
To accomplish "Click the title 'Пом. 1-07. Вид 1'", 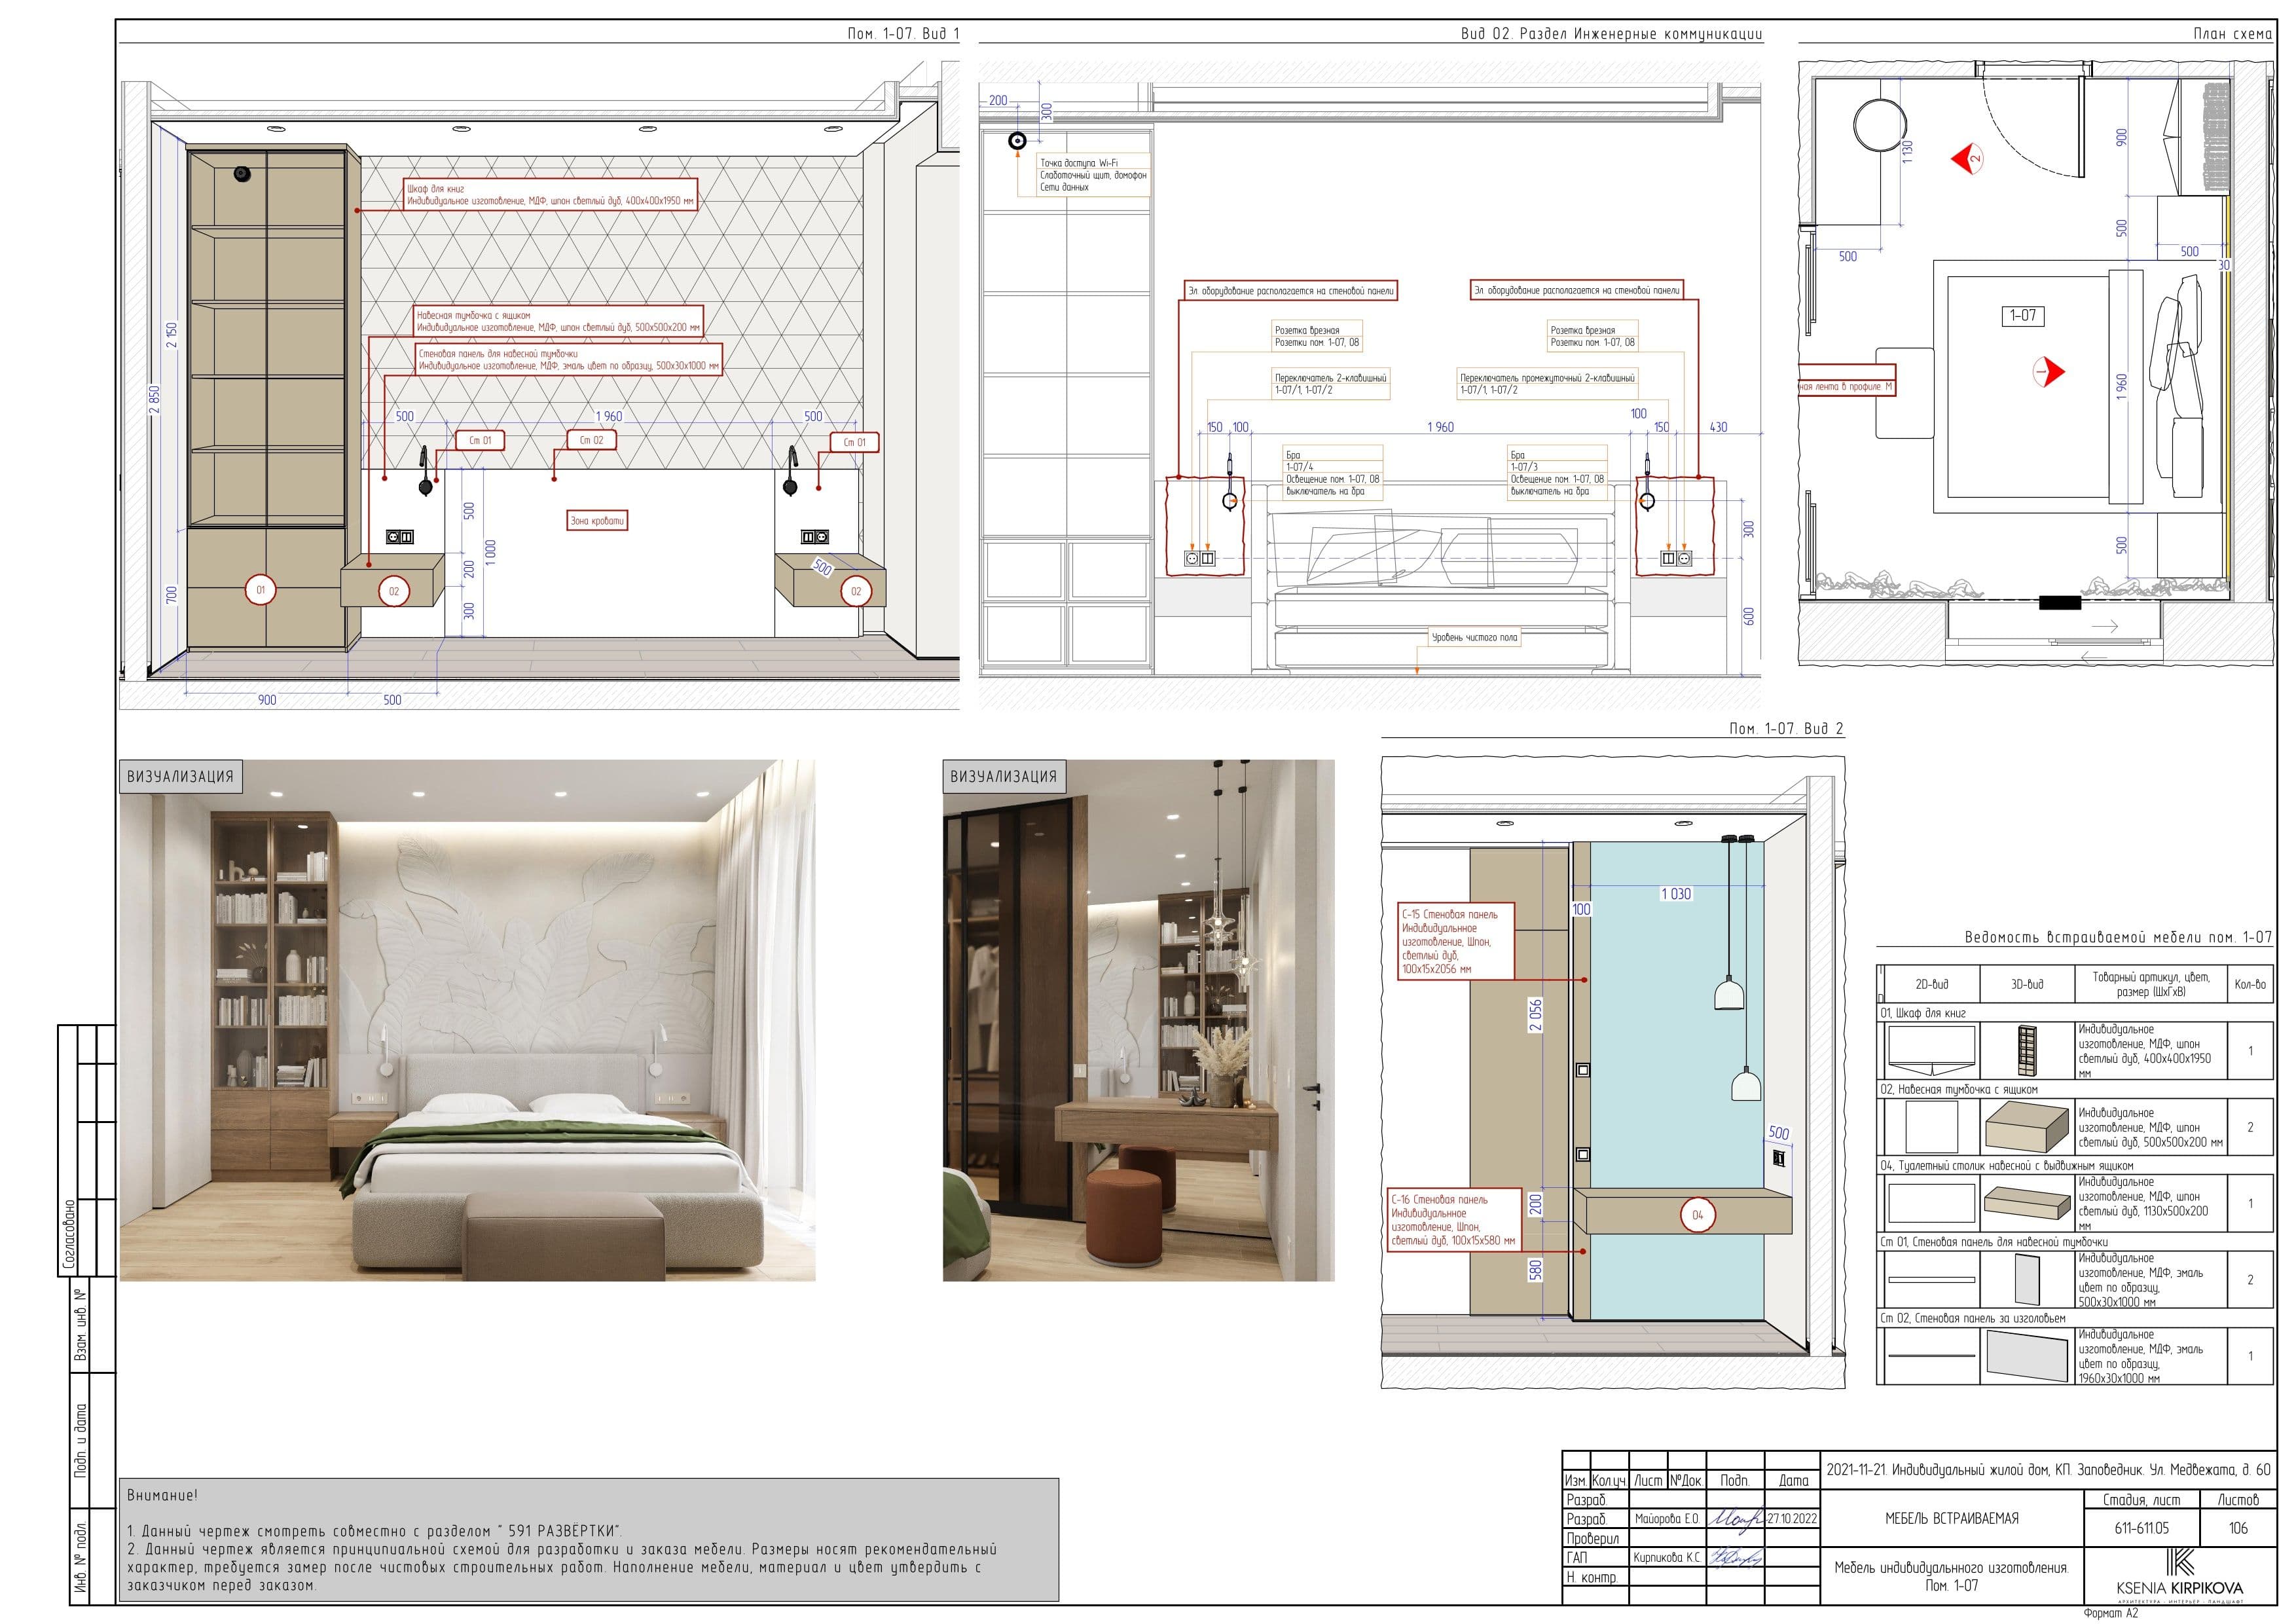I will (903, 34).
